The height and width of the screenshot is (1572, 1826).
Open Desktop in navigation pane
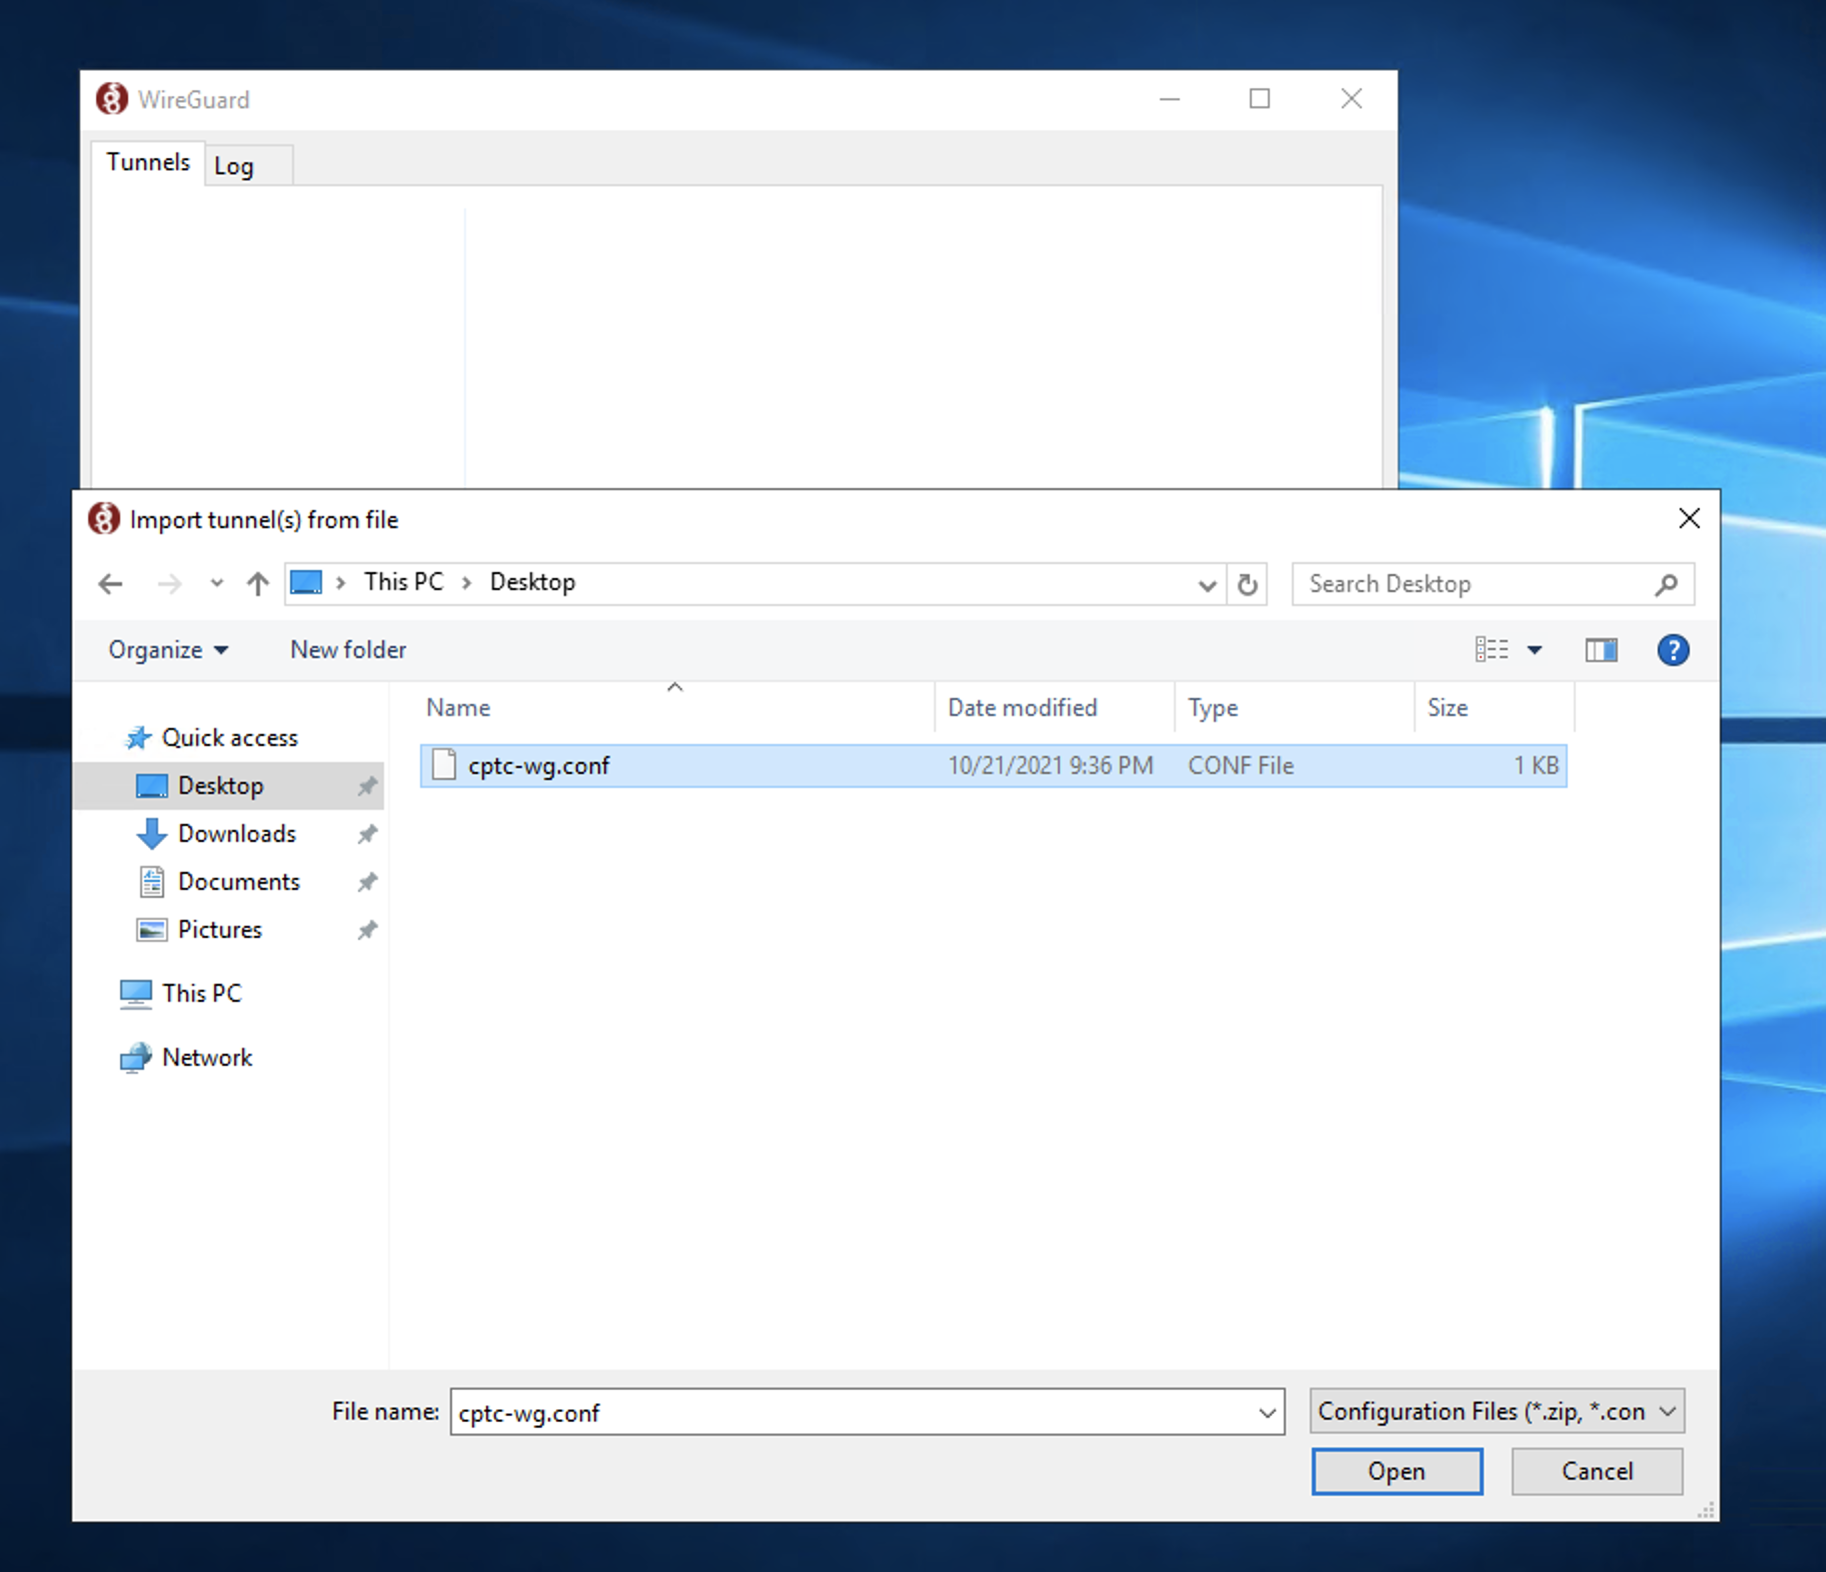pos(220,786)
